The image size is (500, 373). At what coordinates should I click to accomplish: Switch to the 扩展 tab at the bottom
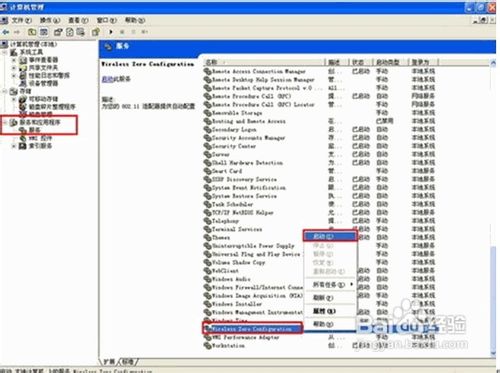coord(109,362)
